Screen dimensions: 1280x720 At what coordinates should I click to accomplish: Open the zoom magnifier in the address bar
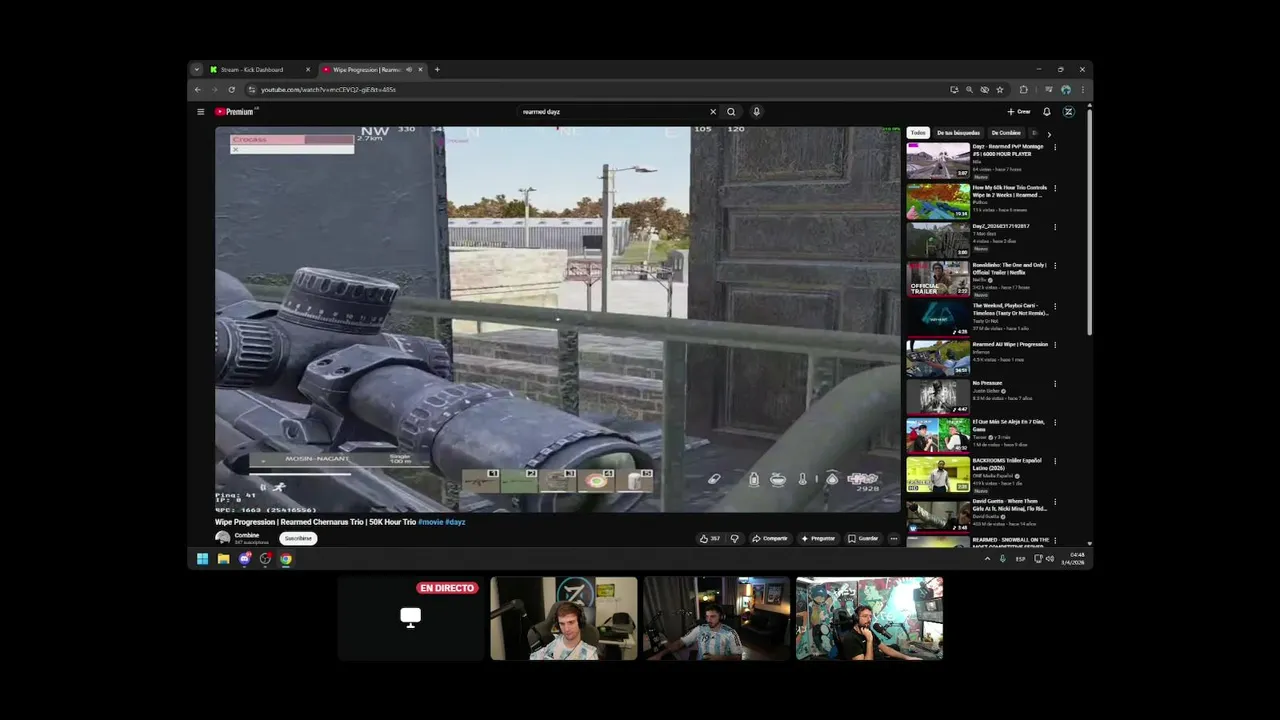pyautogui.click(x=969, y=89)
